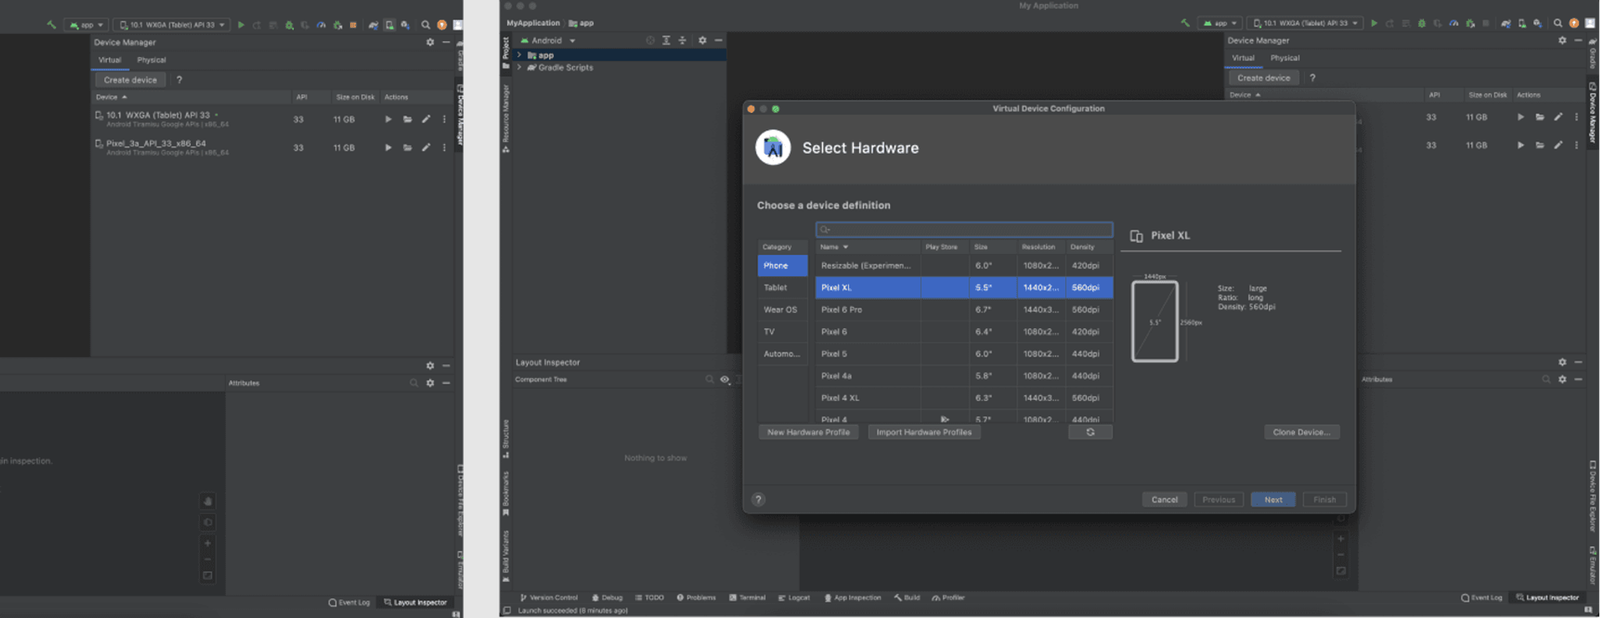1600x618 pixels.
Task: Open 10.1 WXGA device dropdown in left window toolbar
Action: click(x=171, y=25)
